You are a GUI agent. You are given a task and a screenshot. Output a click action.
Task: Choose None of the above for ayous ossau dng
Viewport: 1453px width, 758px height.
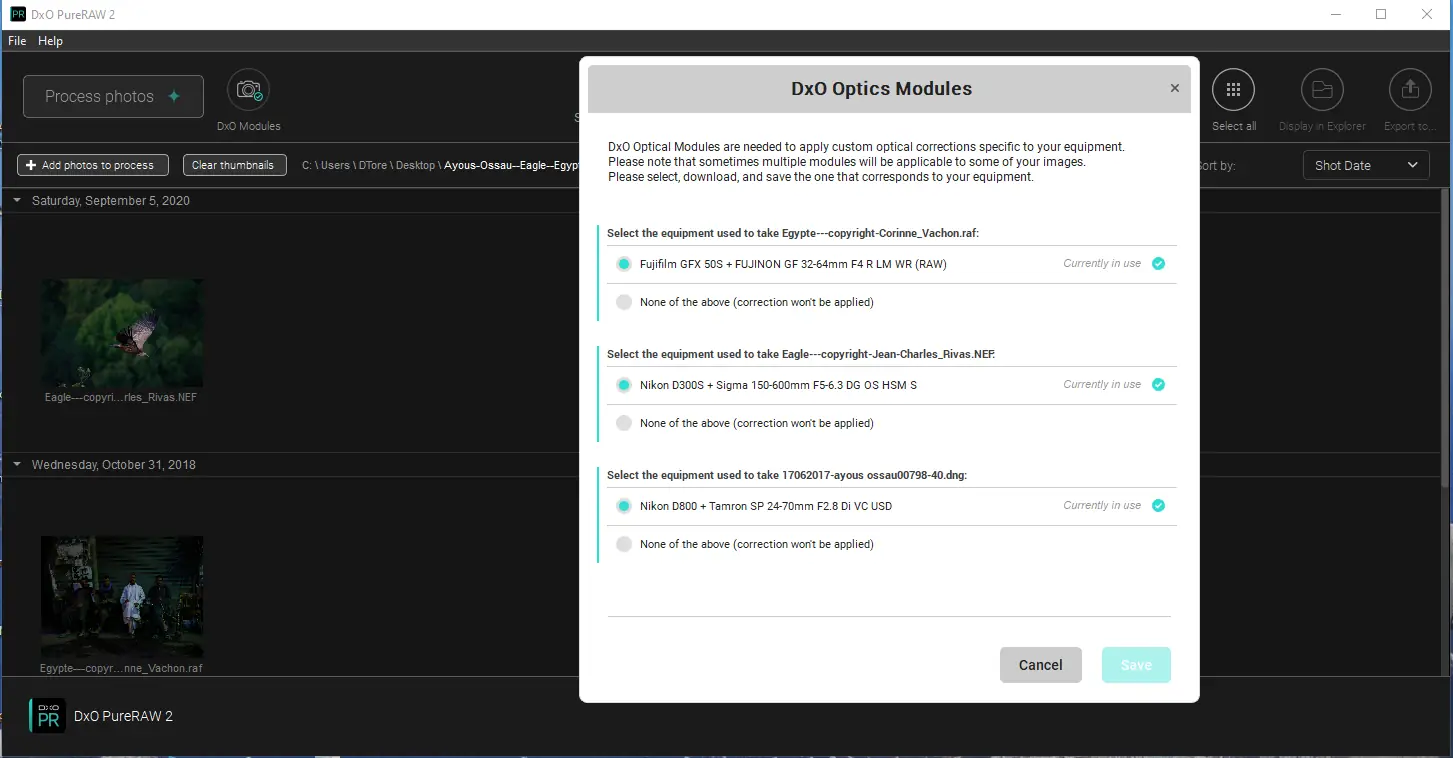tap(624, 544)
